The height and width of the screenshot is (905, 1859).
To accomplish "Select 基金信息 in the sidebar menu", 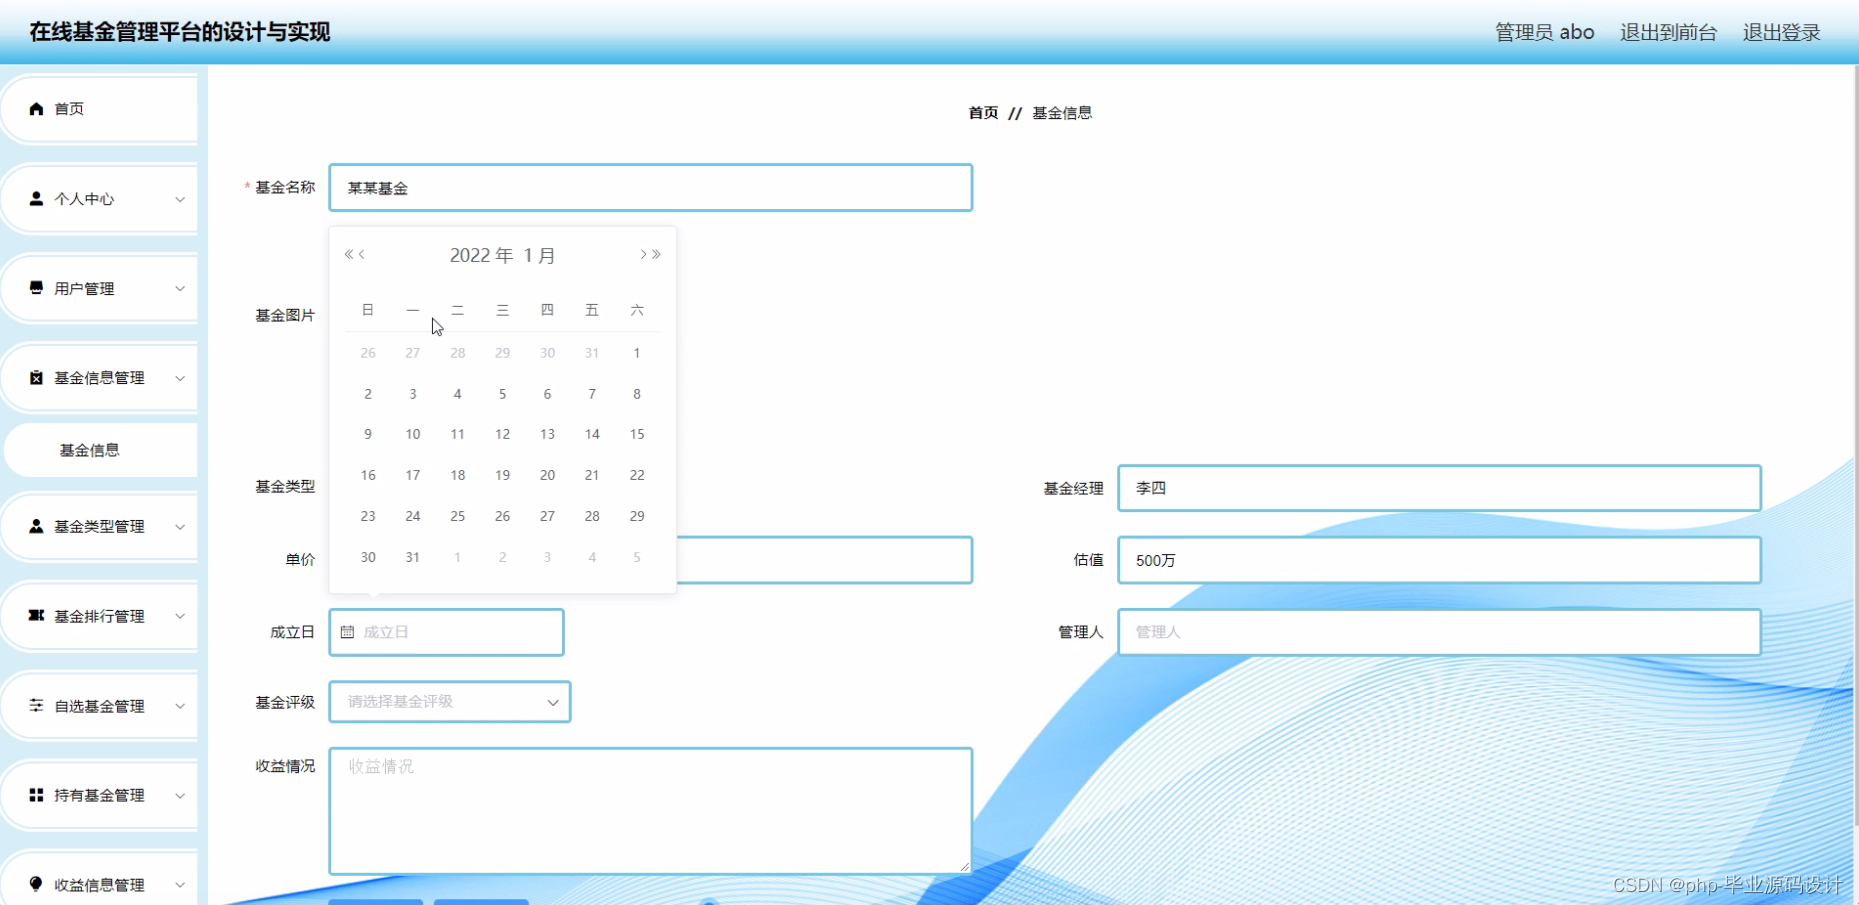I will click(89, 449).
